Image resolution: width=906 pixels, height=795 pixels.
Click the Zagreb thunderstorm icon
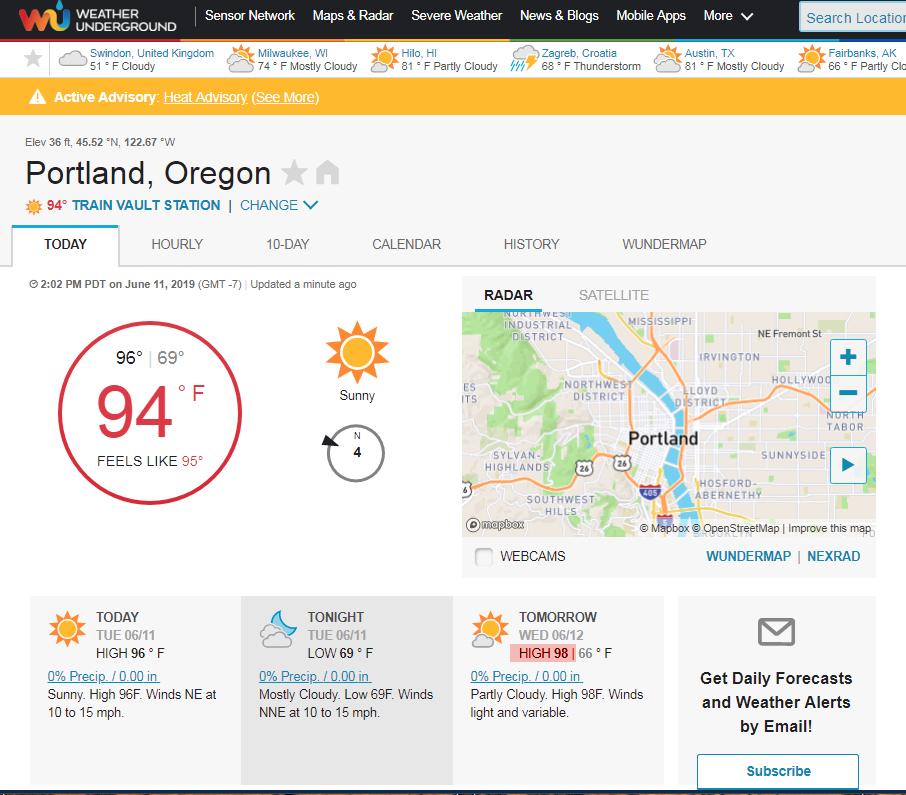[x=524, y=58]
